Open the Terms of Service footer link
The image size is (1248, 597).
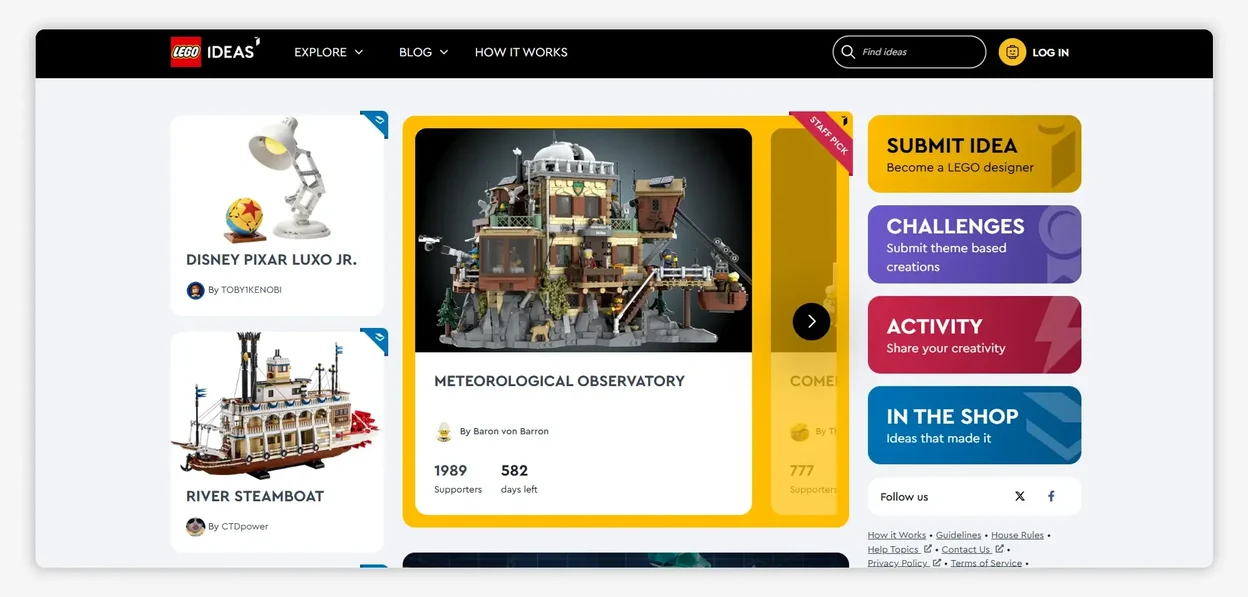pyautogui.click(x=986, y=563)
